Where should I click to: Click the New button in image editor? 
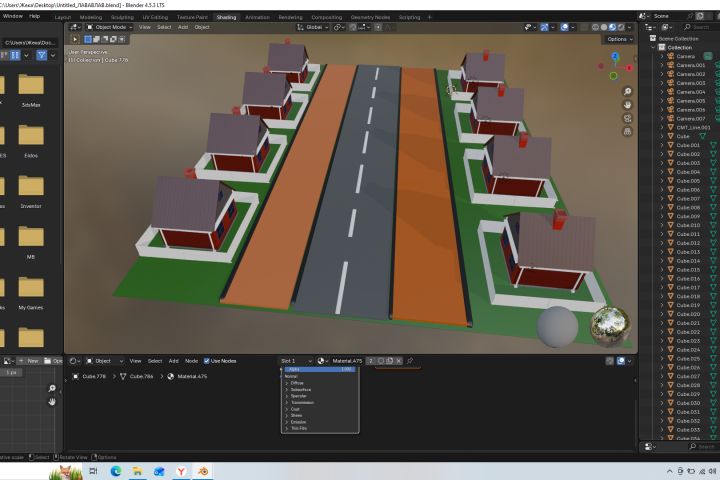(x=30, y=361)
